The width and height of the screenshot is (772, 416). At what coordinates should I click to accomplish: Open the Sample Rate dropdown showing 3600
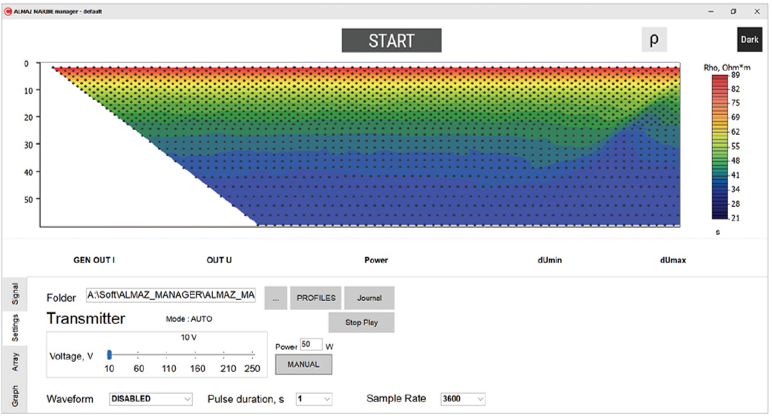point(462,398)
